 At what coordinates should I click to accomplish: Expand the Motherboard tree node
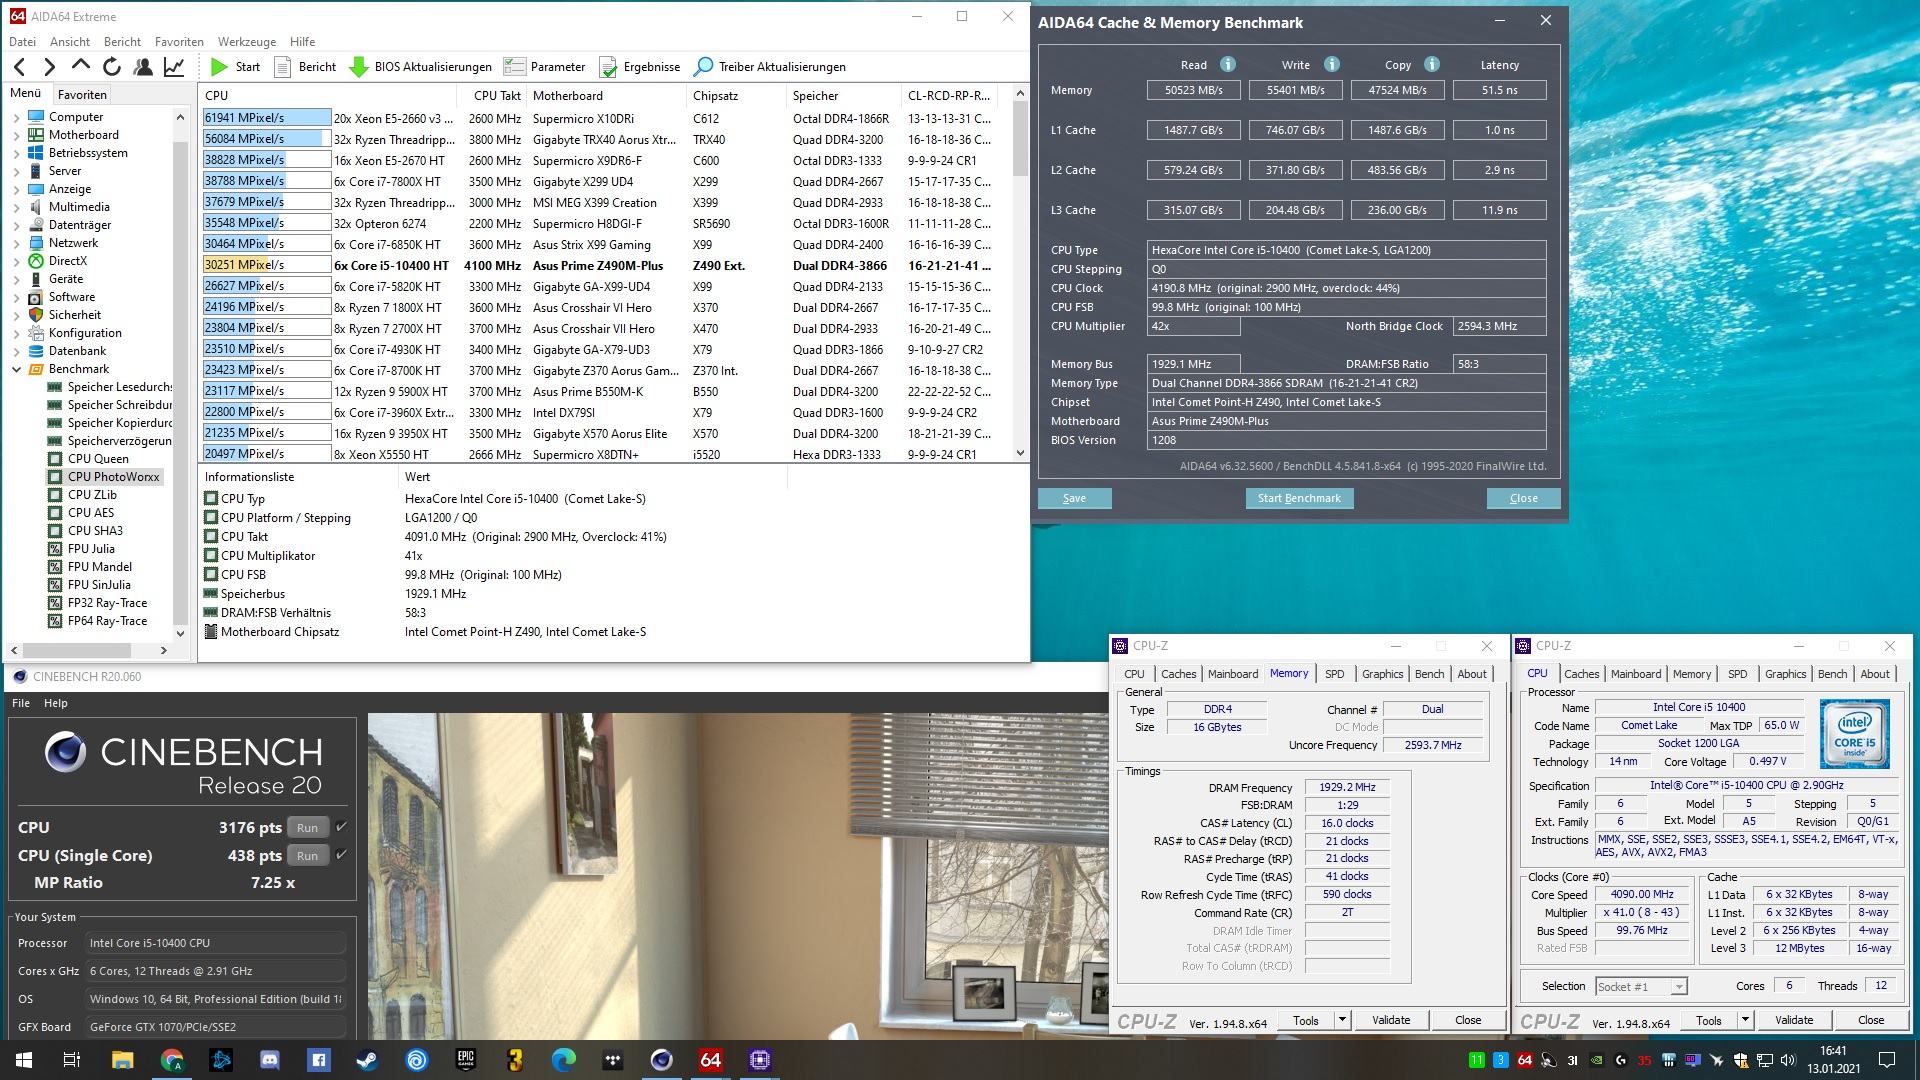[17, 135]
